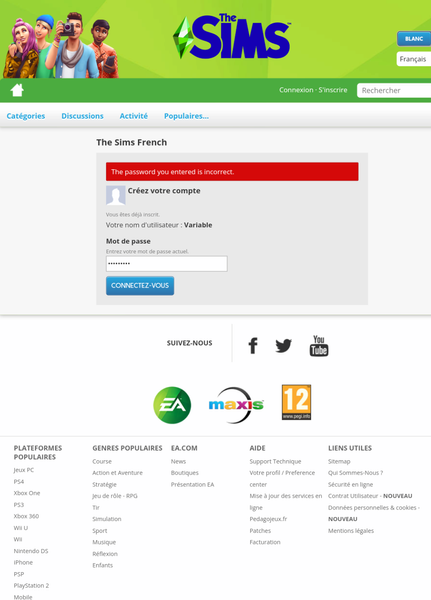Open the Français language dropdown
Image resolution: width=431 pixels, height=600 pixels.
[x=414, y=59]
